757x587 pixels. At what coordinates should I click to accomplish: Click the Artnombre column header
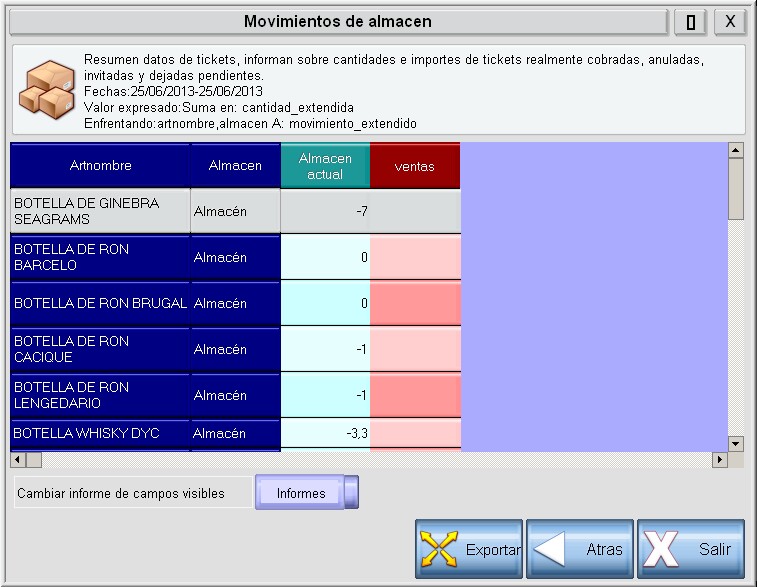100,166
